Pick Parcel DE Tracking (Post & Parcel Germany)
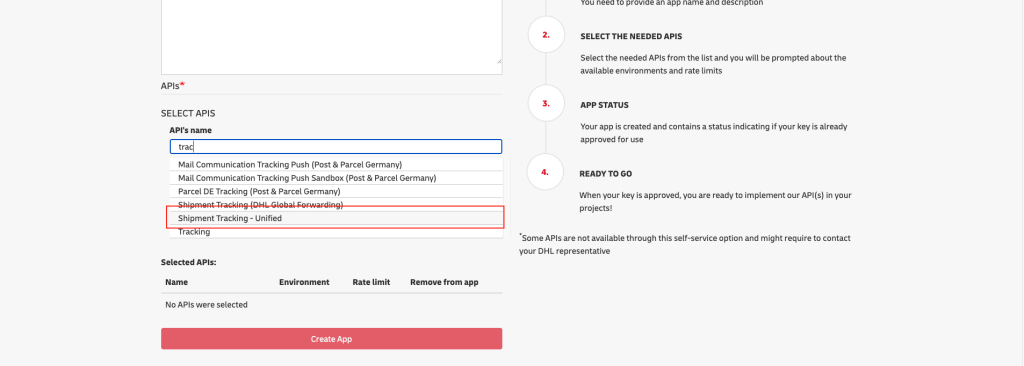This screenshot has height=366, width=1024. 336,191
